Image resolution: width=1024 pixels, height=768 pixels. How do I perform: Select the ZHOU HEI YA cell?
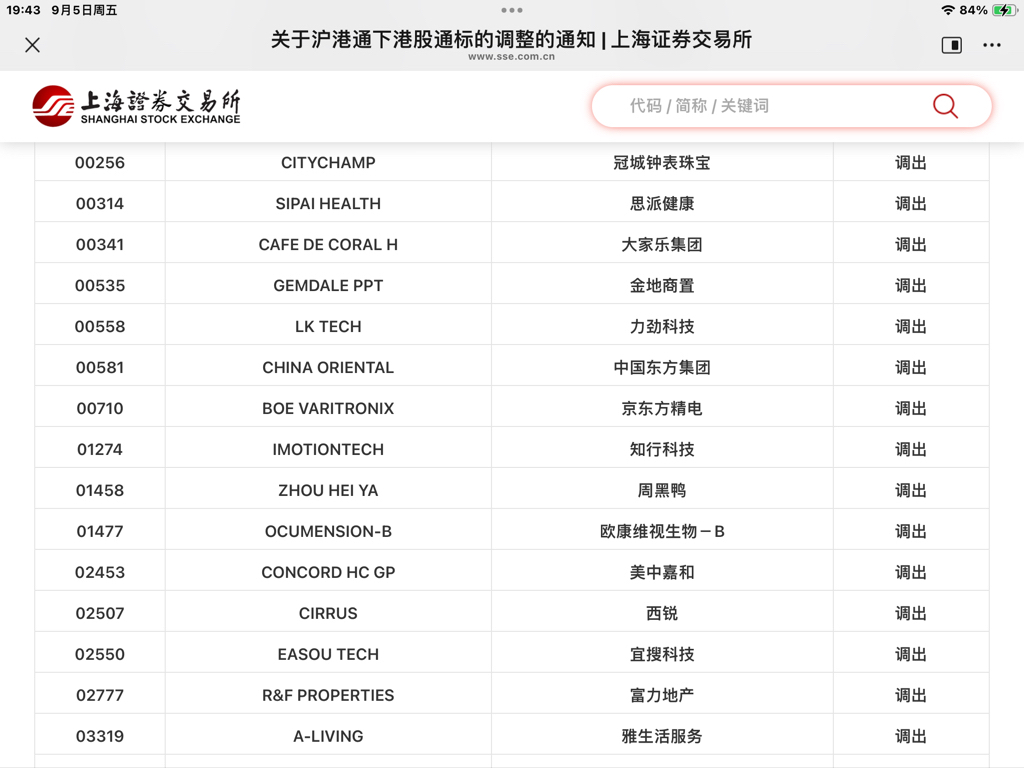(x=328, y=490)
